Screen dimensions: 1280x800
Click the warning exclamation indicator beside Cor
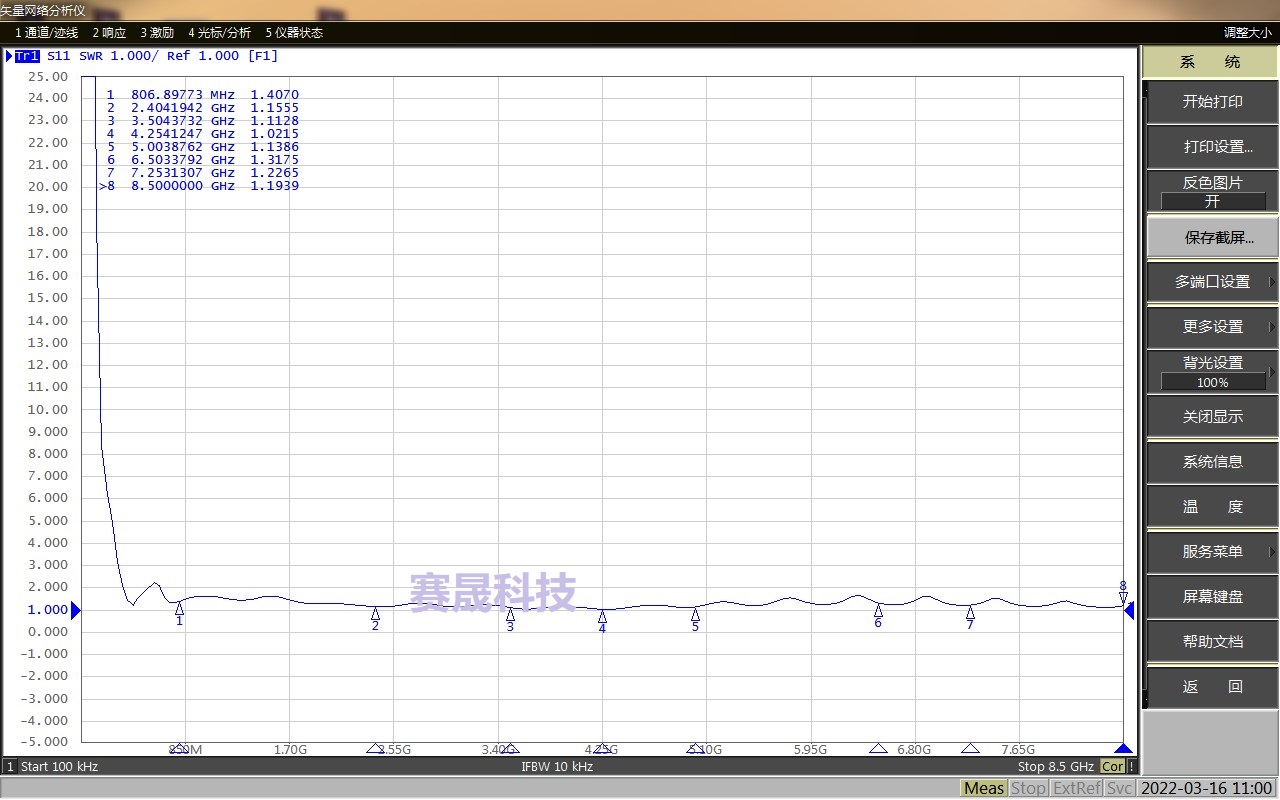click(x=1131, y=766)
